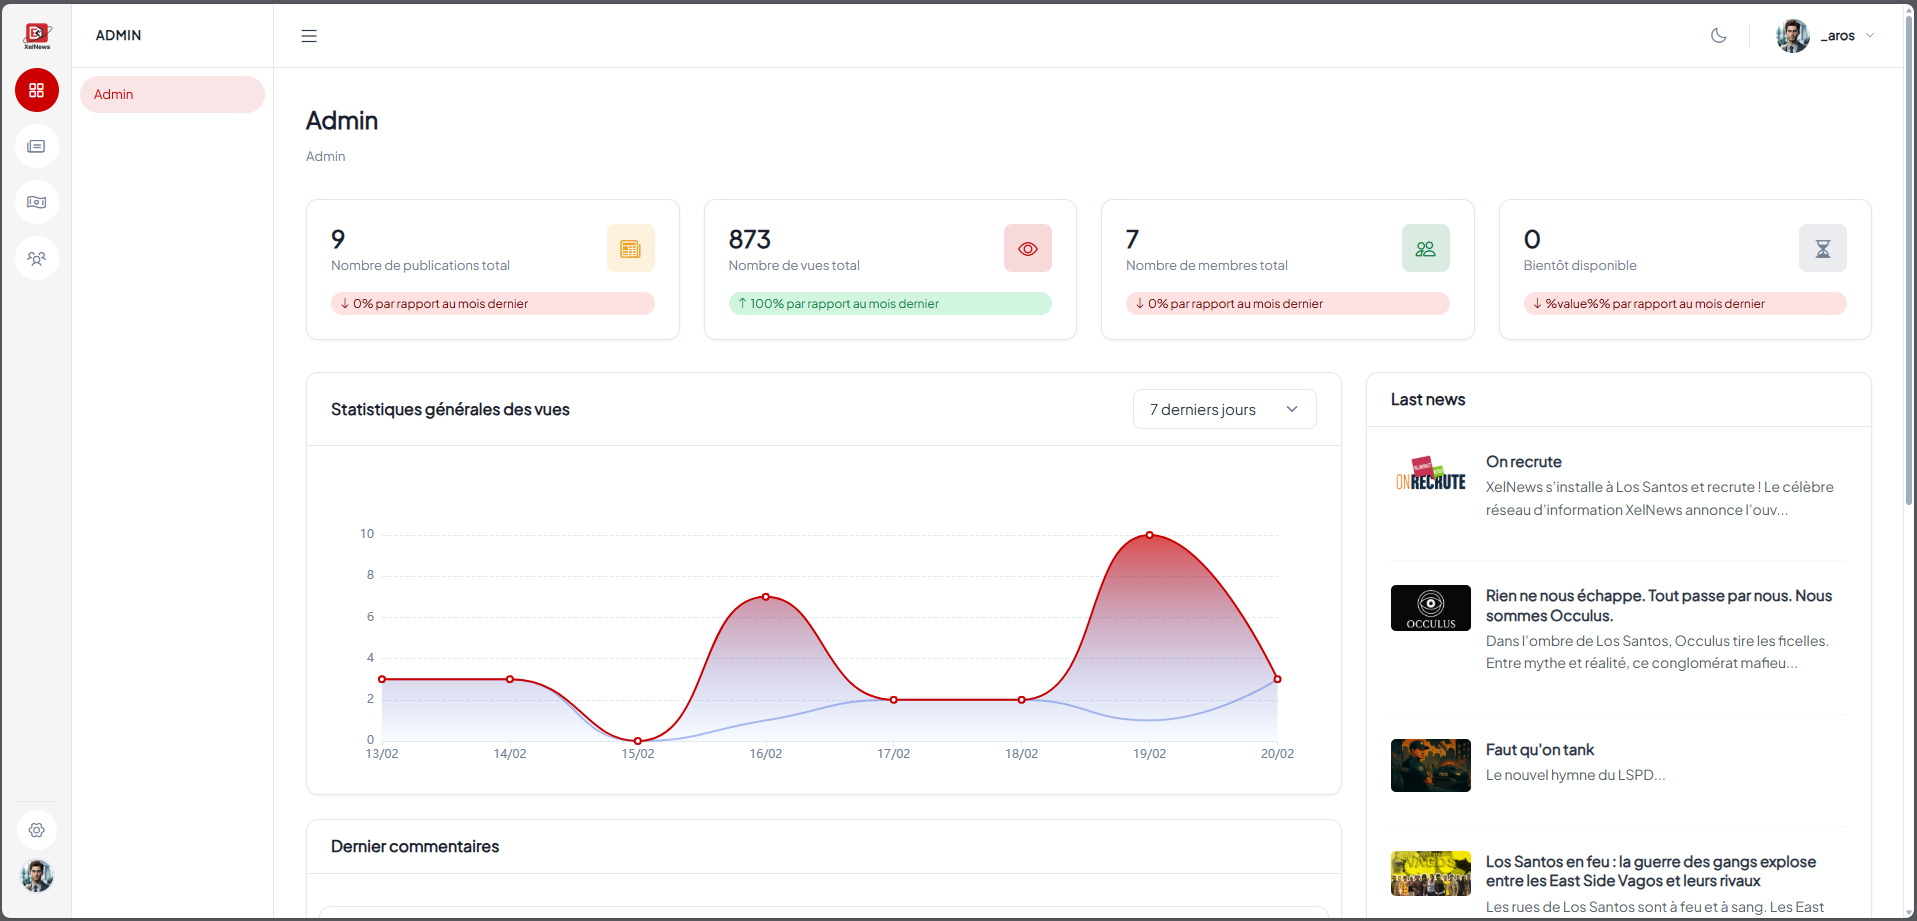Click the 19/02 peak data point
The image size is (1917, 921).
pos(1149,535)
